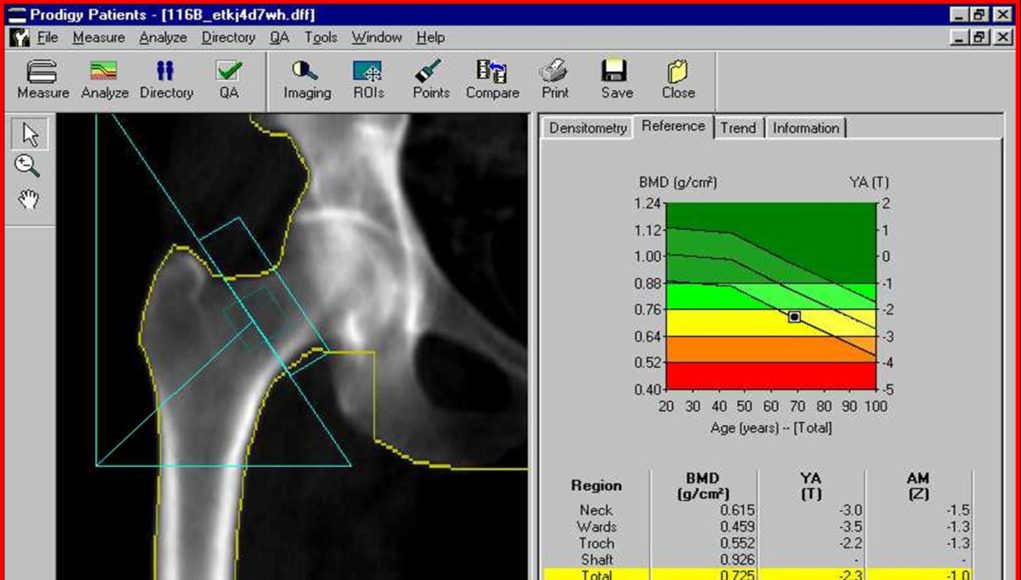Open the Measure menu
The image size is (1021, 580).
pyautogui.click(x=98, y=38)
